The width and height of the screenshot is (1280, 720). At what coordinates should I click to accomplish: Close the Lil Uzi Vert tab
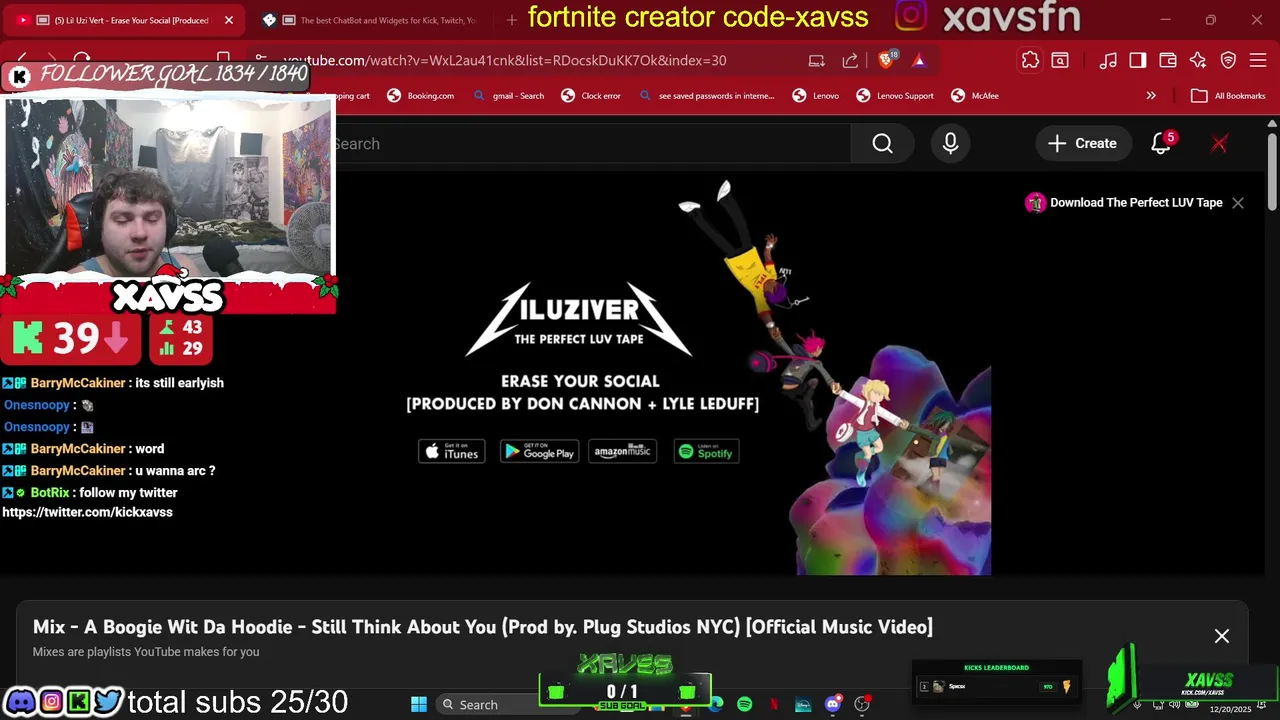pyautogui.click(x=228, y=20)
